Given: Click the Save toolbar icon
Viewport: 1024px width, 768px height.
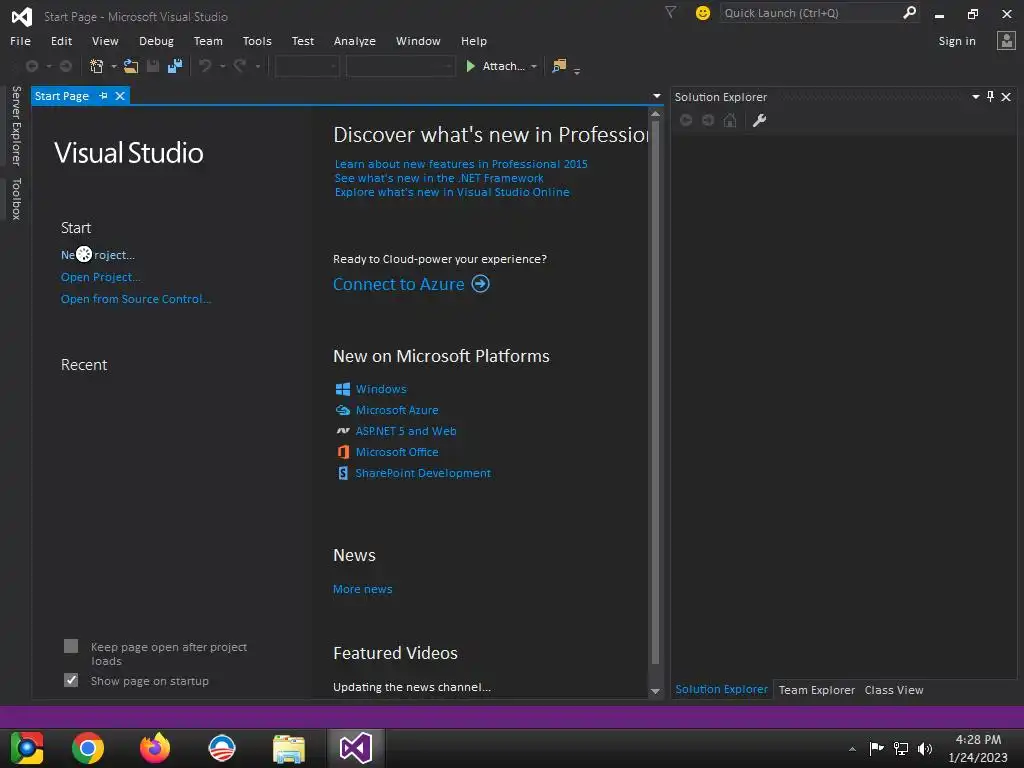Looking at the screenshot, I should click(x=153, y=66).
